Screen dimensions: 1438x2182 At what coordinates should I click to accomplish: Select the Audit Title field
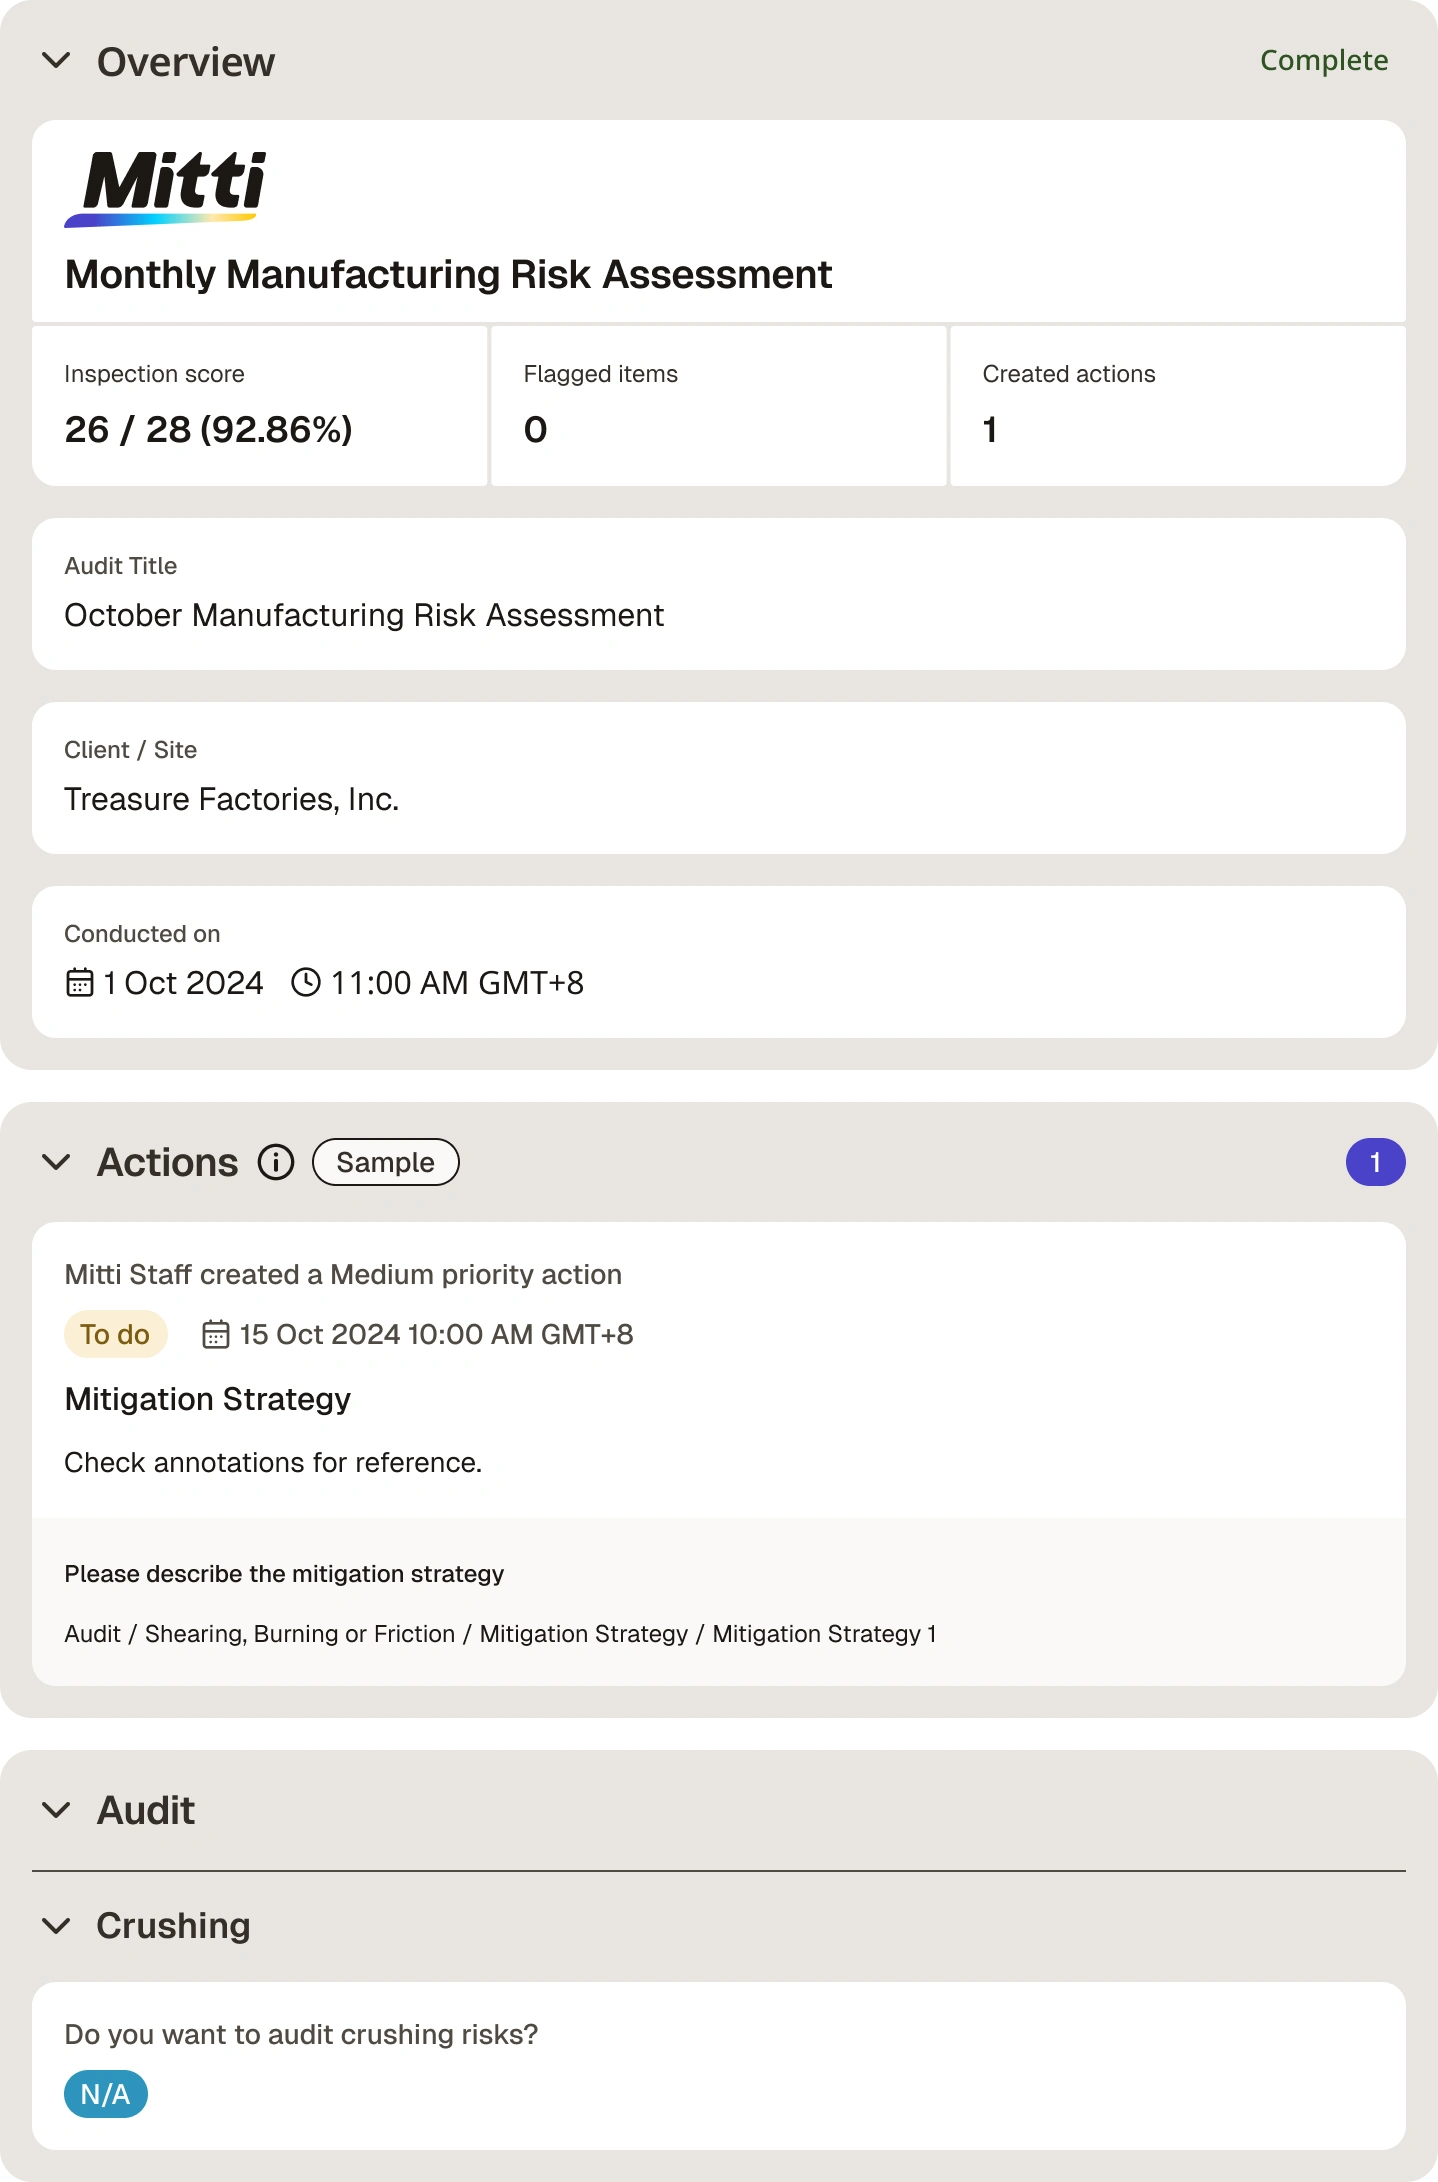coord(719,594)
